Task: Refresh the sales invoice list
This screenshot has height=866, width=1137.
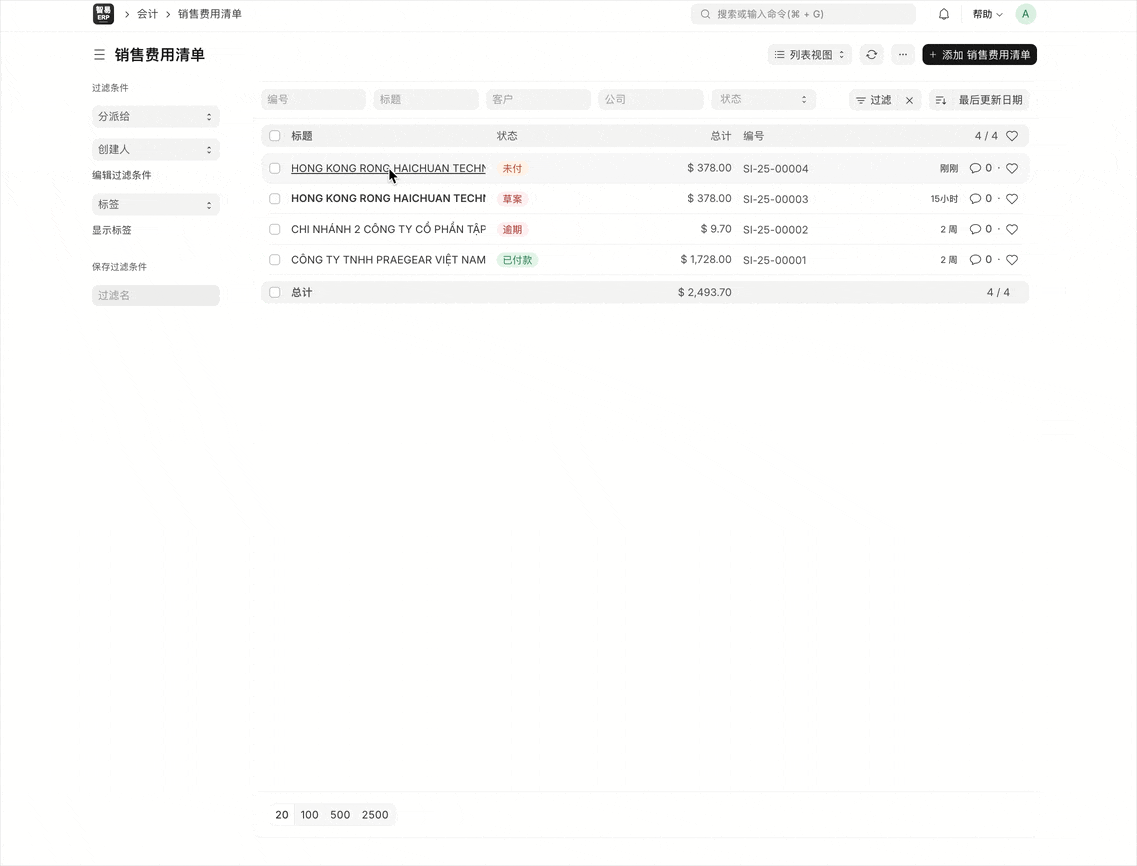Action: point(871,55)
